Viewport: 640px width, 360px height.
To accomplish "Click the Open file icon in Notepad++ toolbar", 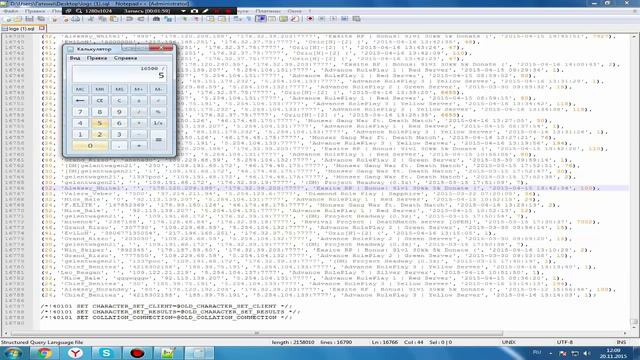I will (x=18, y=19).
